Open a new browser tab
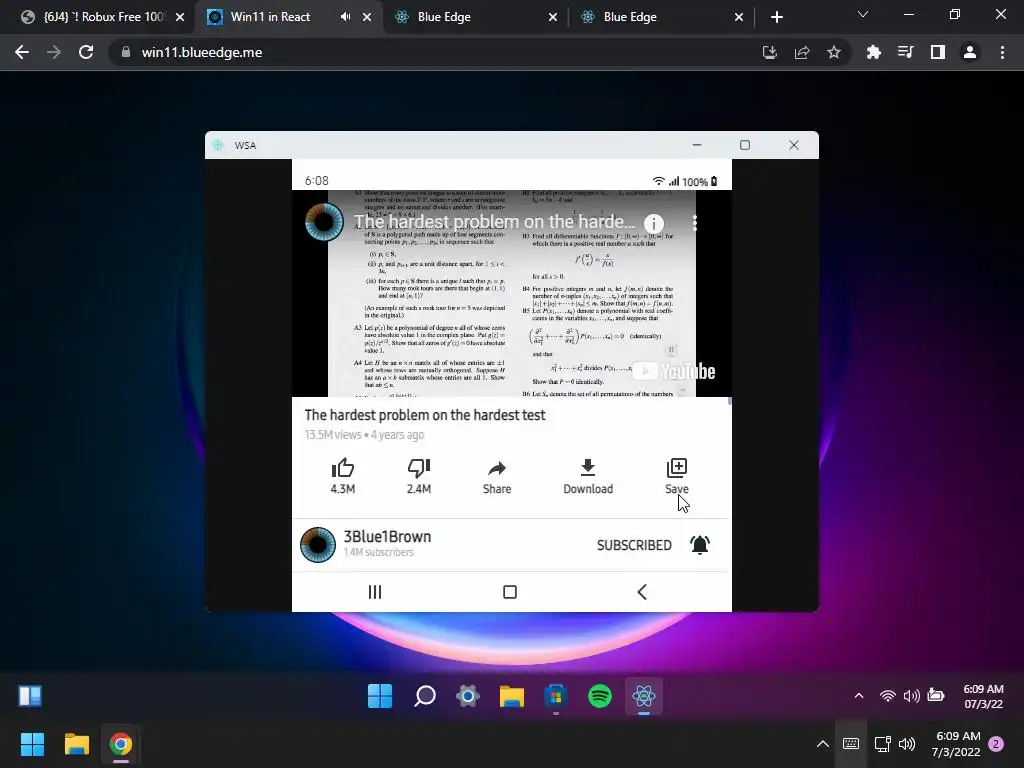This screenshot has height=768, width=1024. coord(776,17)
